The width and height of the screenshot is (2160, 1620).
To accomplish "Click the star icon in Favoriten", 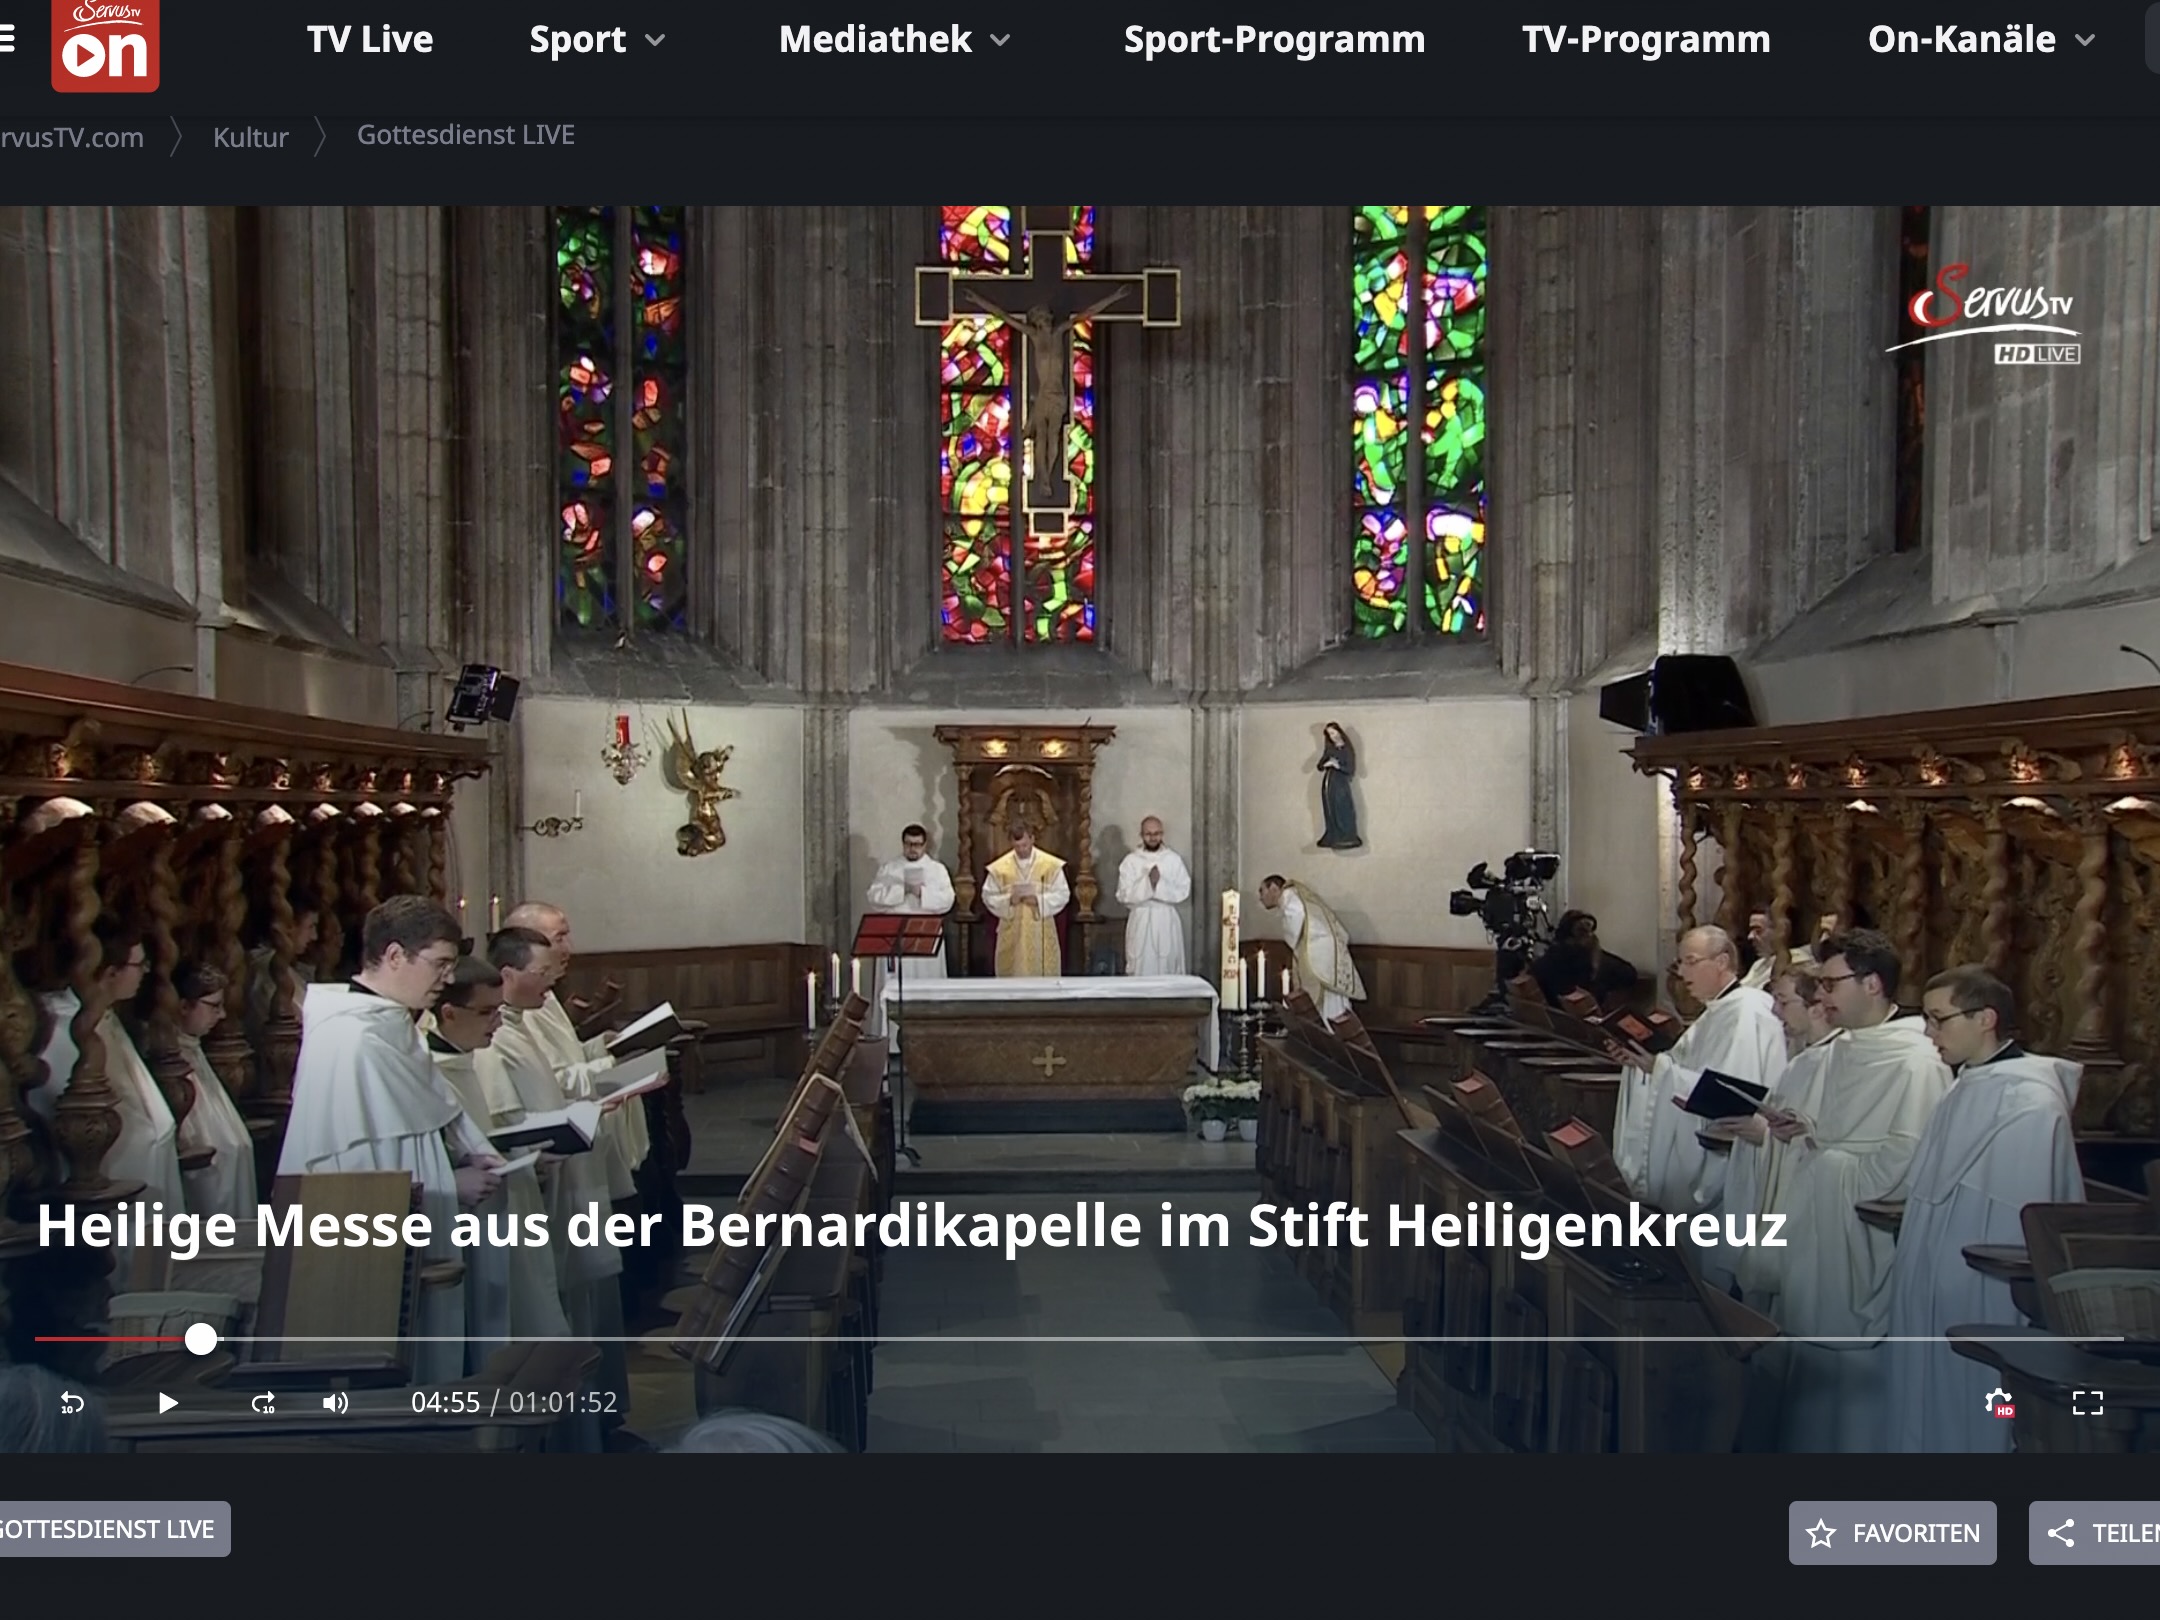I will [x=1821, y=1533].
